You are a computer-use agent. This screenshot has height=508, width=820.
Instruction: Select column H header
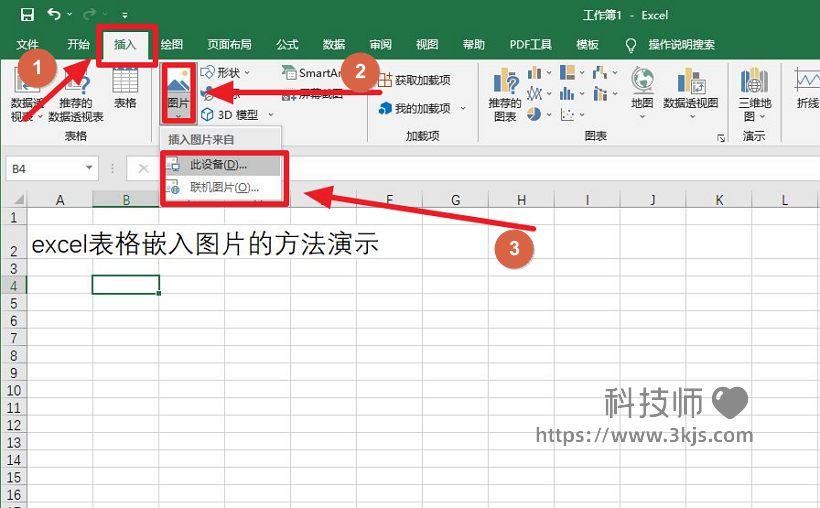521,199
